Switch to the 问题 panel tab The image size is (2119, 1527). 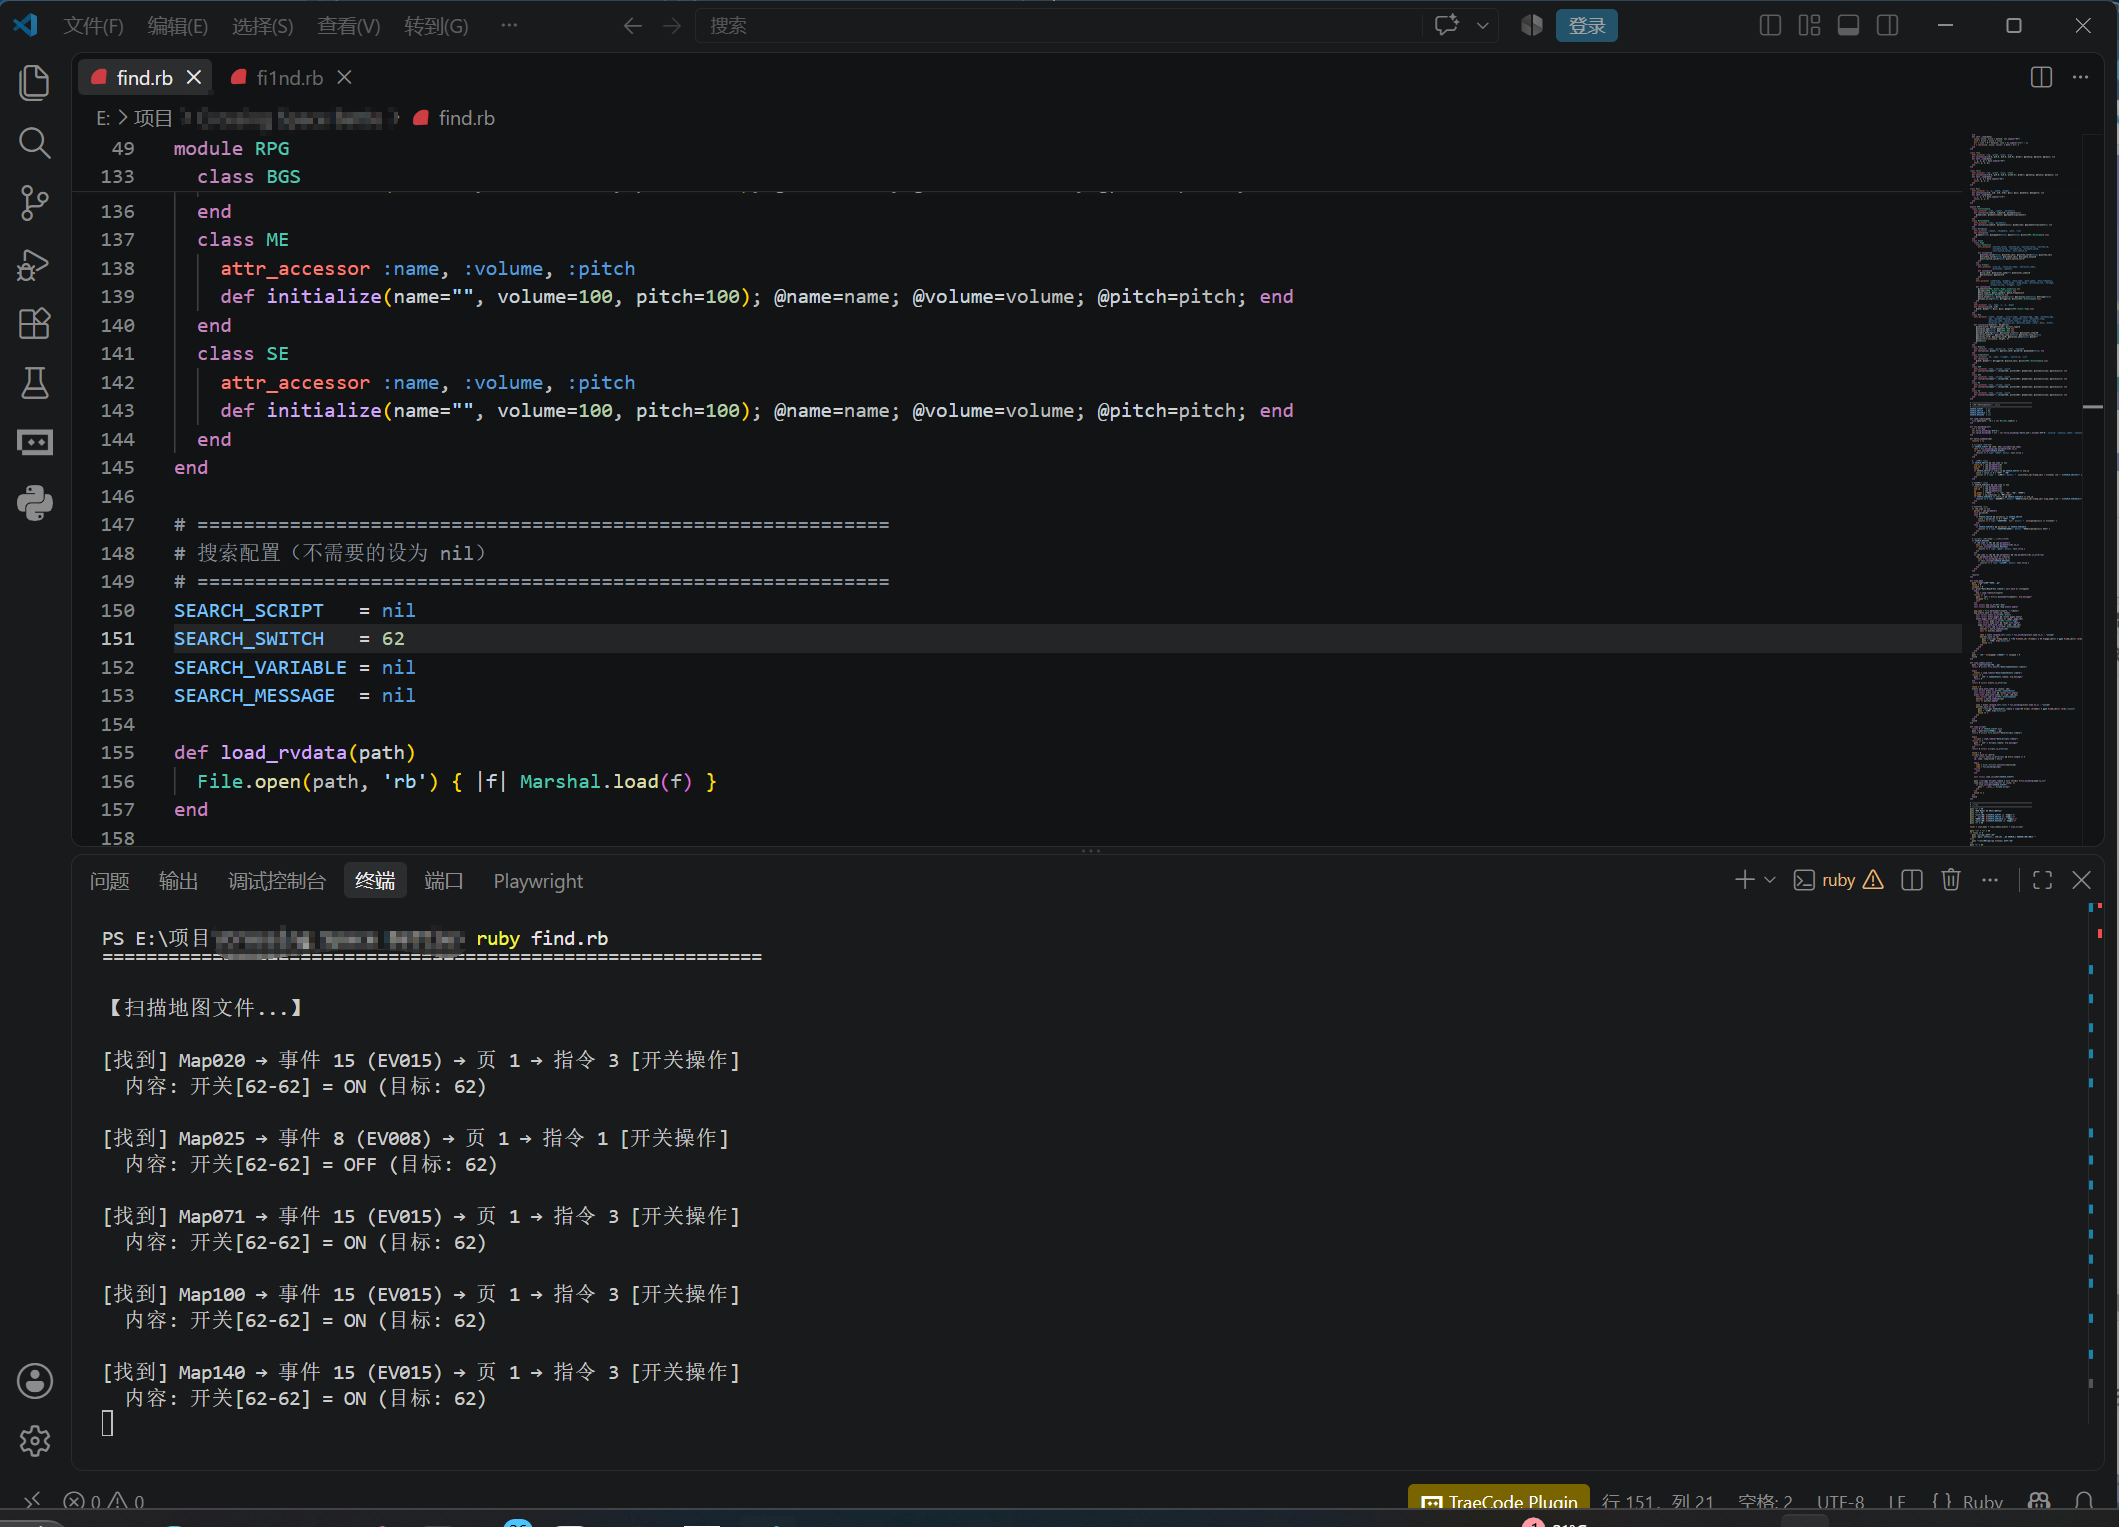point(110,881)
